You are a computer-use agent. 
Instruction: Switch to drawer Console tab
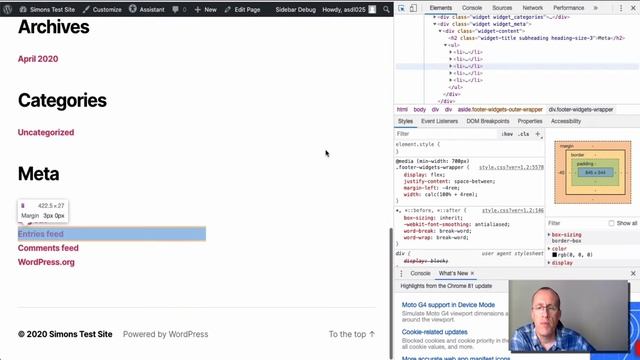tap(420, 273)
